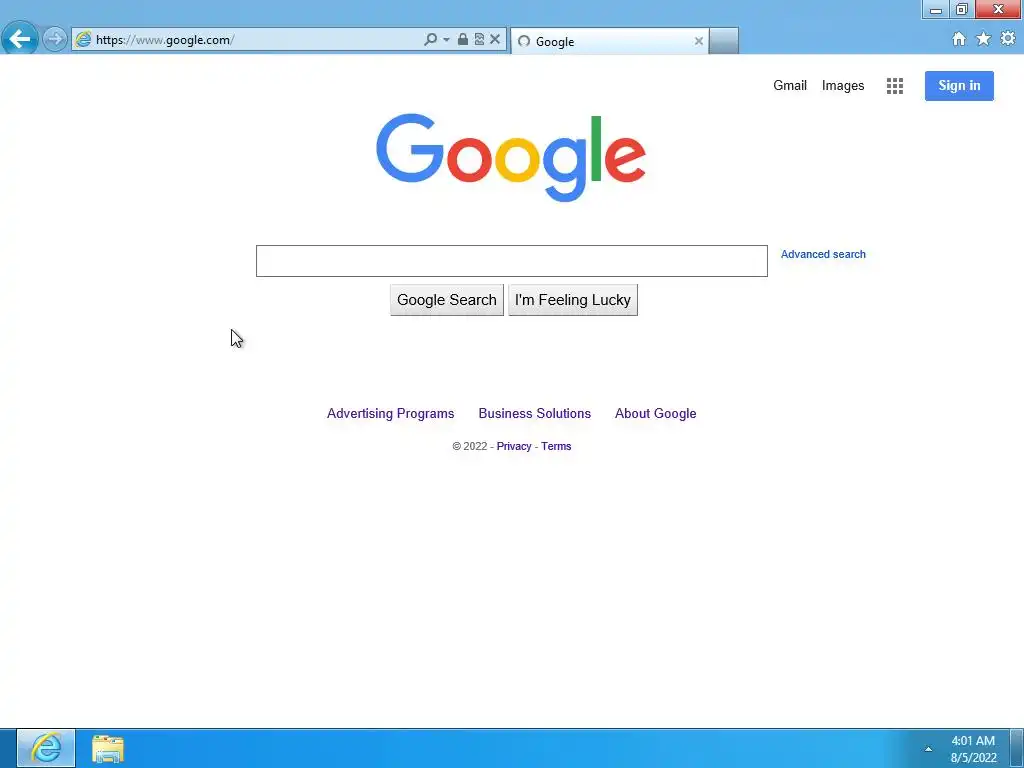This screenshot has width=1024, height=768.
Task: Stop loading with the X button in address bar
Action: tap(495, 40)
